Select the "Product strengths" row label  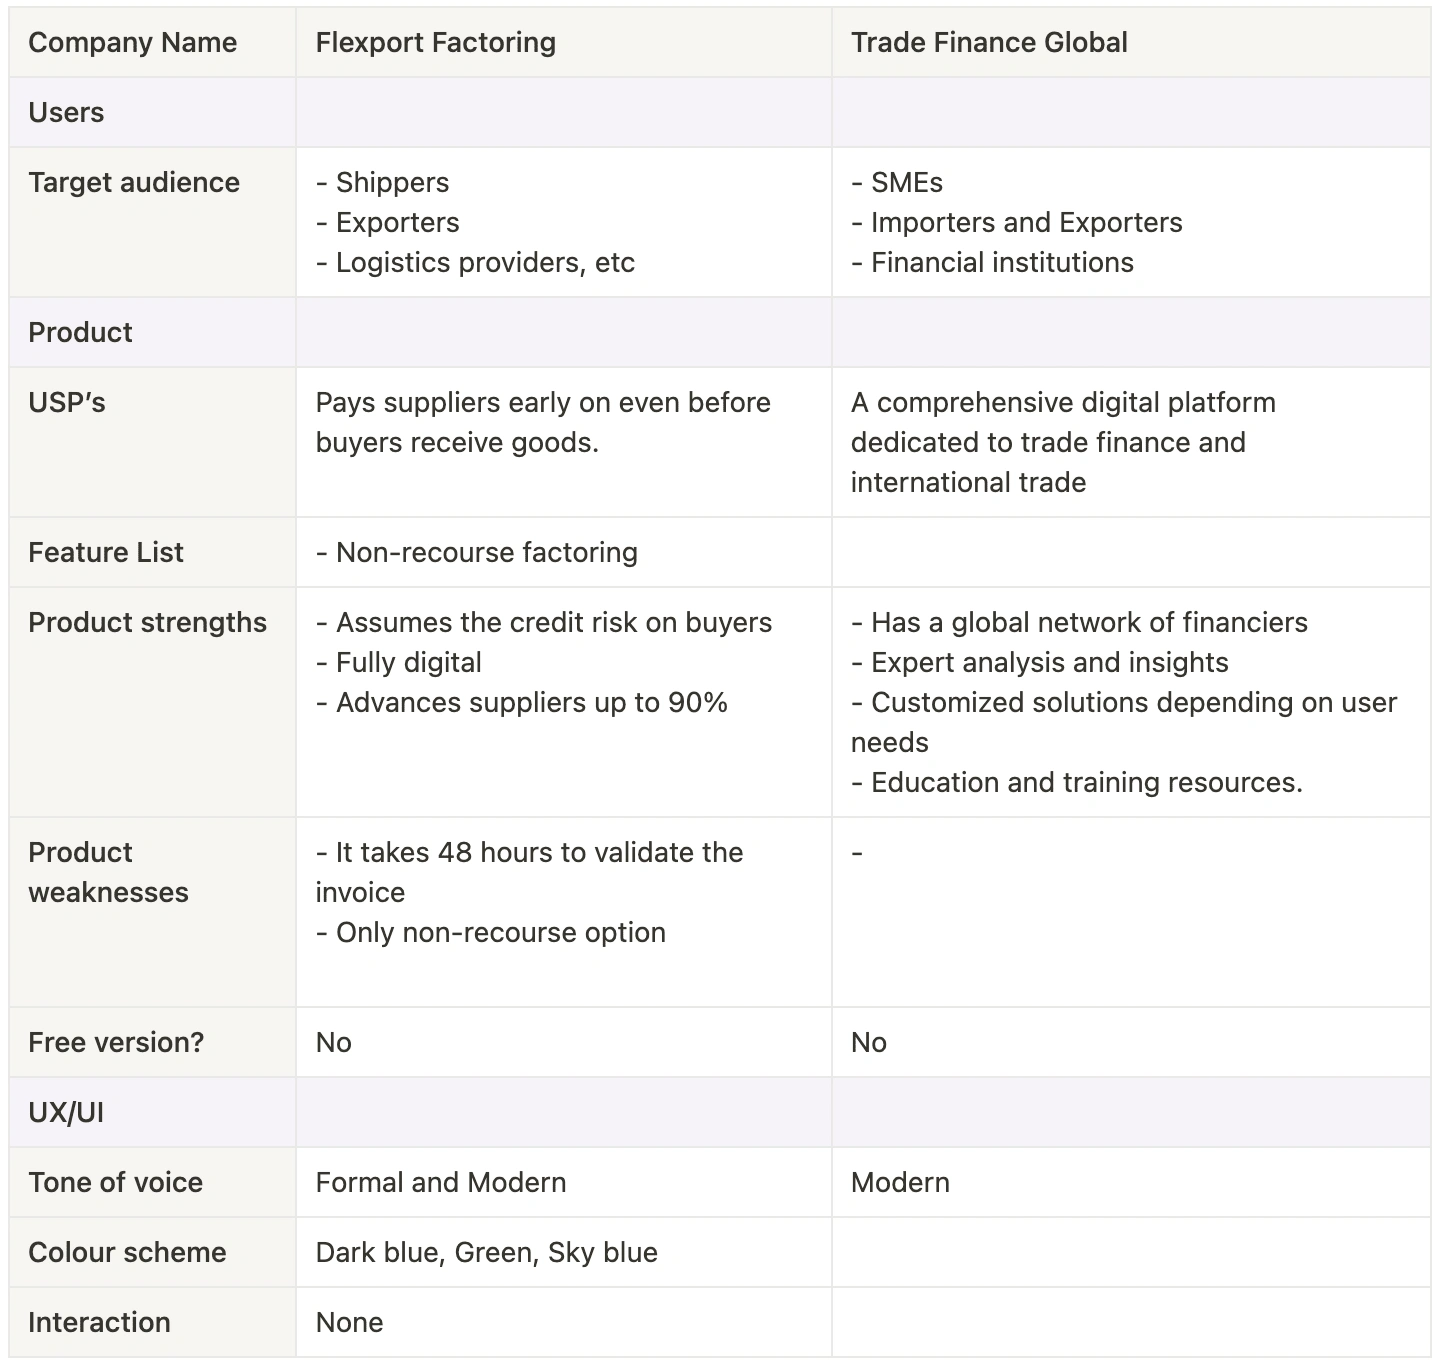click(x=147, y=623)
